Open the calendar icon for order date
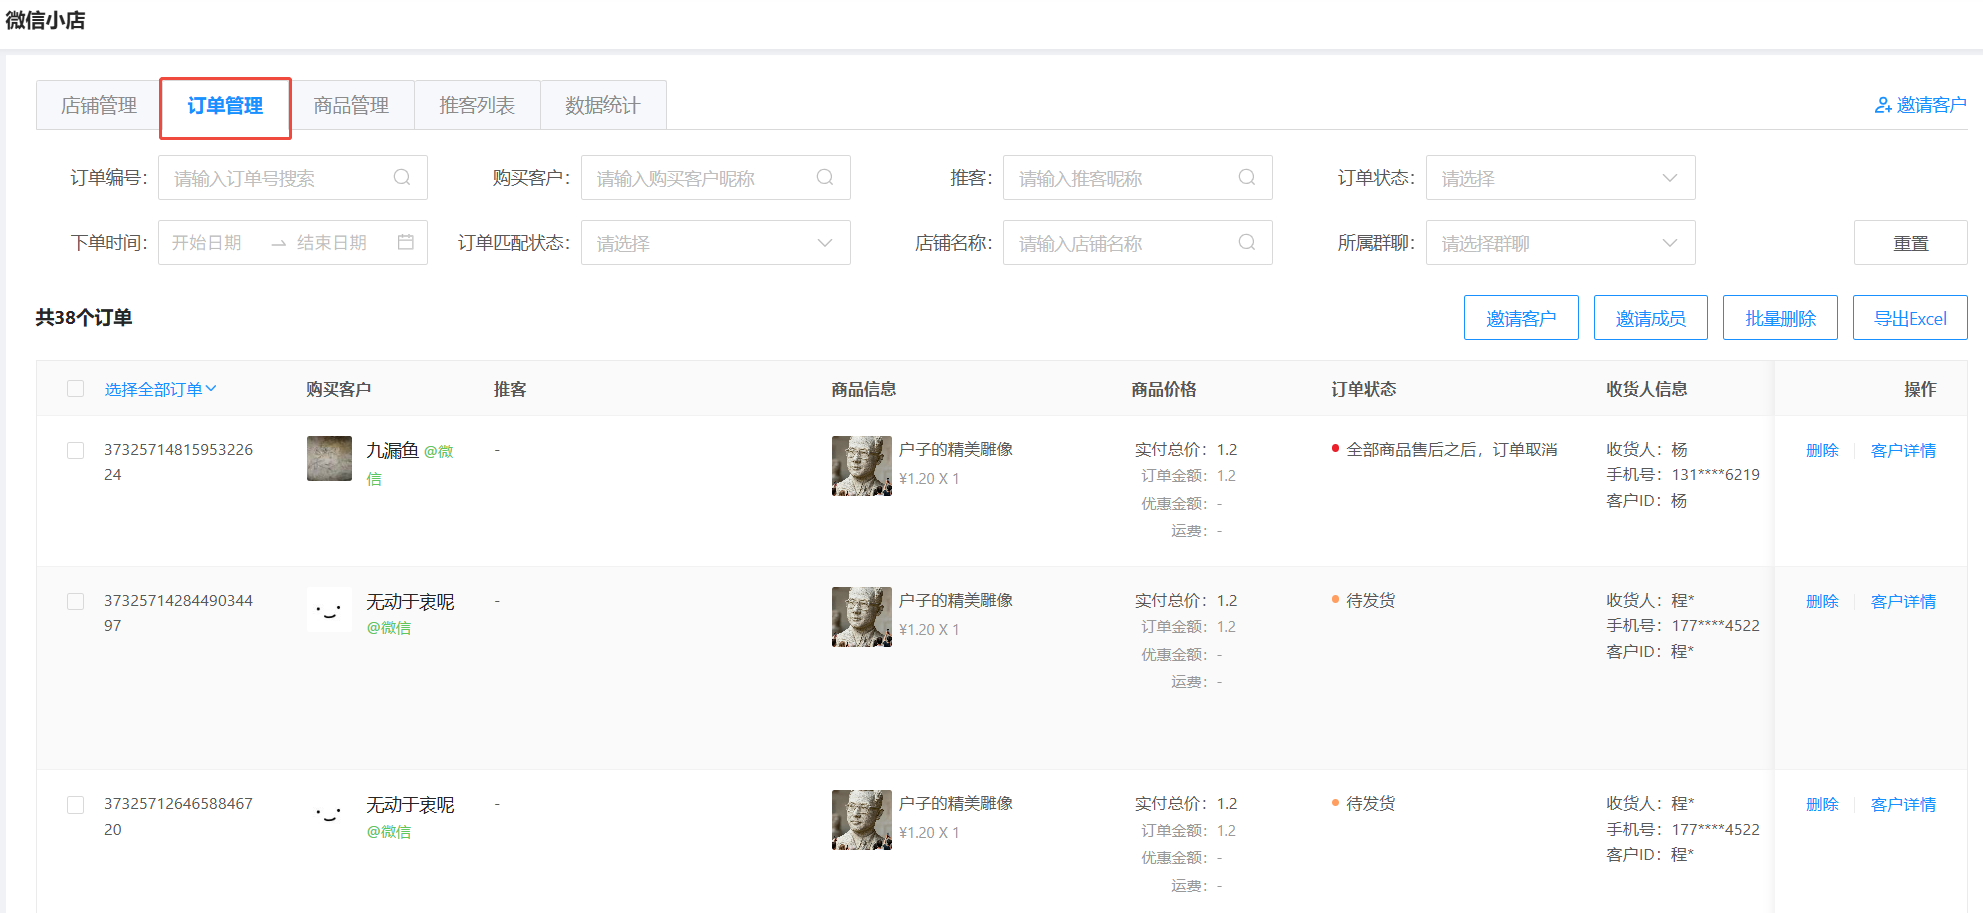This screenshot has width=1983, height=913. pos(405,243)
